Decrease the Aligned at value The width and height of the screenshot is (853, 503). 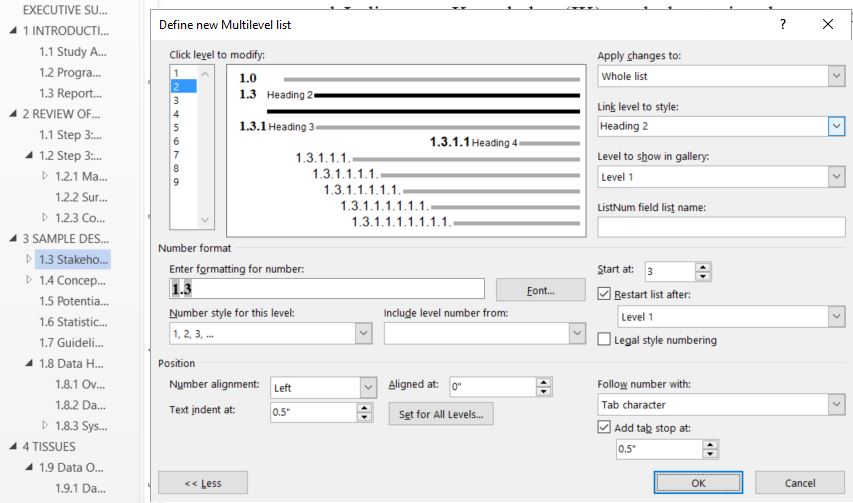click(543, 392)
